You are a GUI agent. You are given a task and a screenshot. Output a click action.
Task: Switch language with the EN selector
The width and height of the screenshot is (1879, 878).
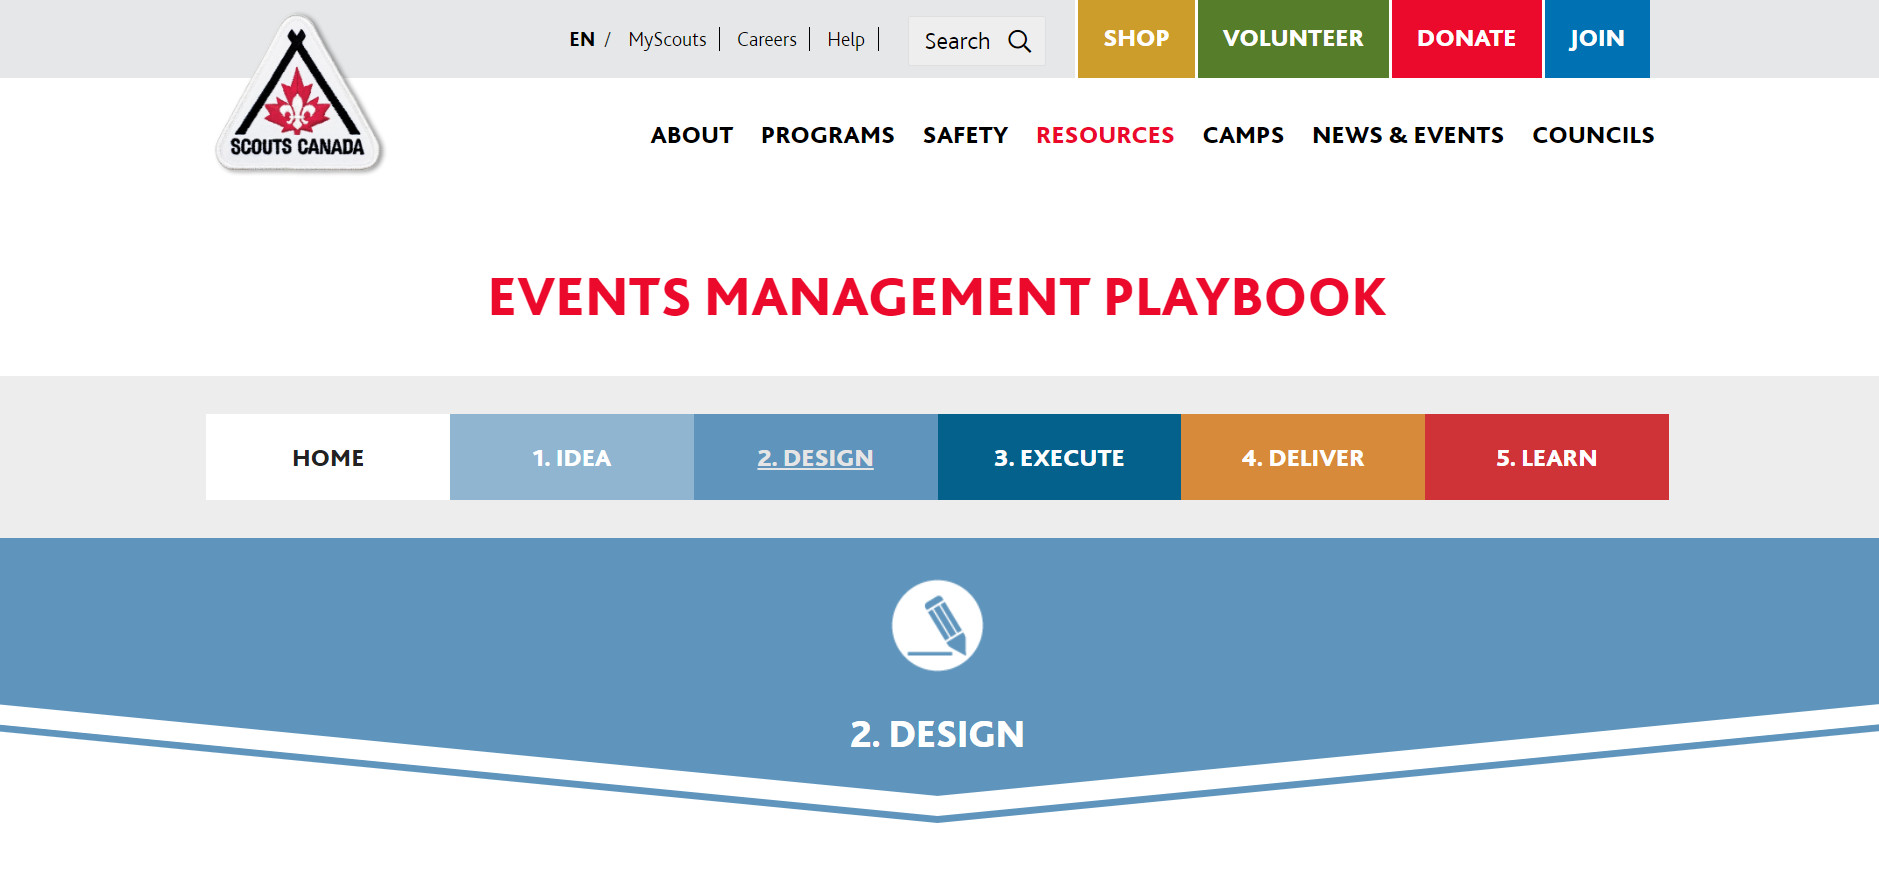click(582, 40)
